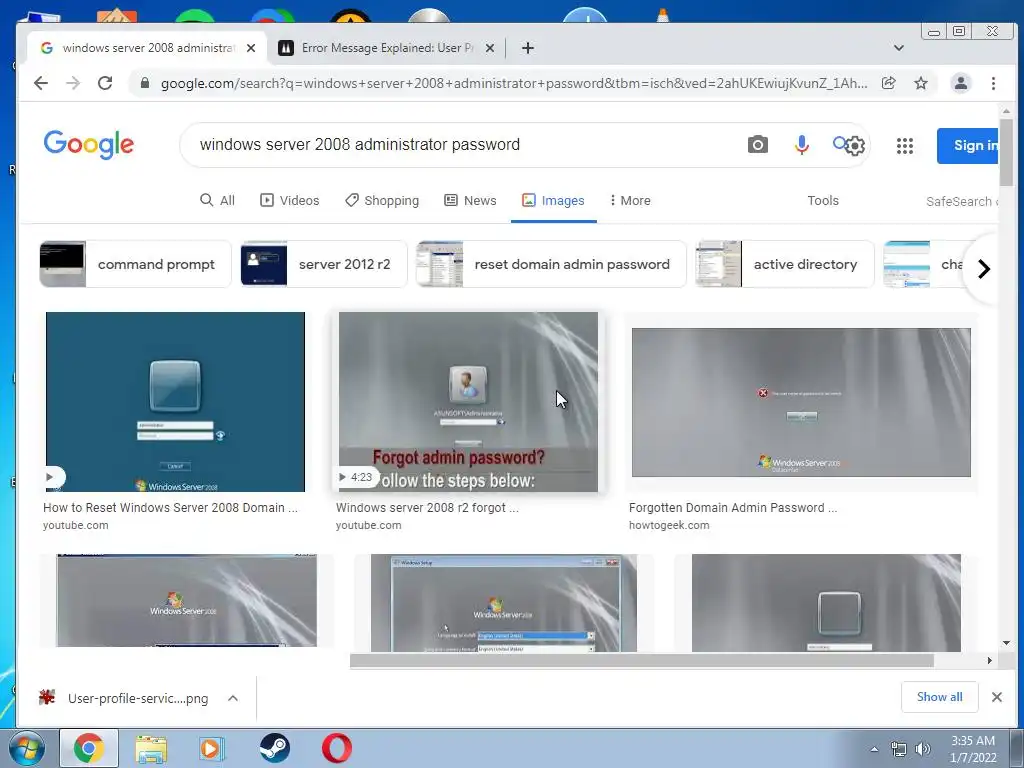Screen dimensions: 1024x768
Task: Expand the download item options chevron
Action: click(x=232, y=698)
